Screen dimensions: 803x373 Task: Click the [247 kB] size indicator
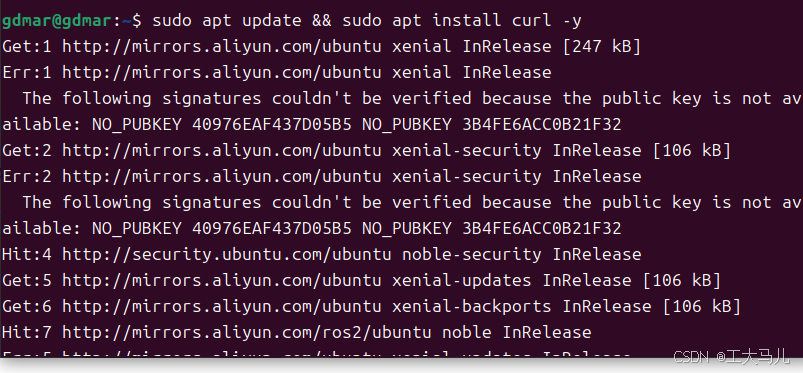[x=601, y=47]
